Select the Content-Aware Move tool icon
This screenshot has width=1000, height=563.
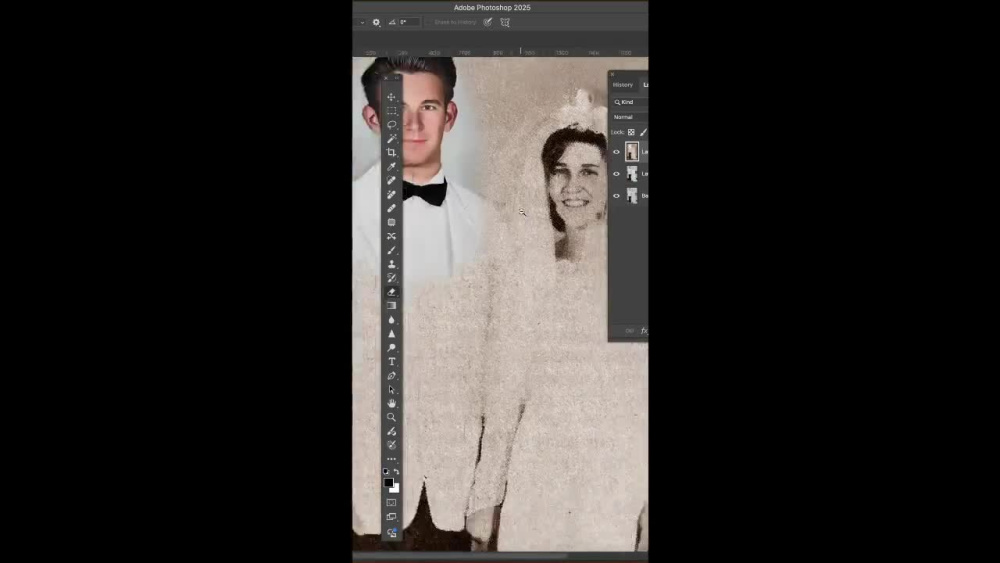click(392, 236)
